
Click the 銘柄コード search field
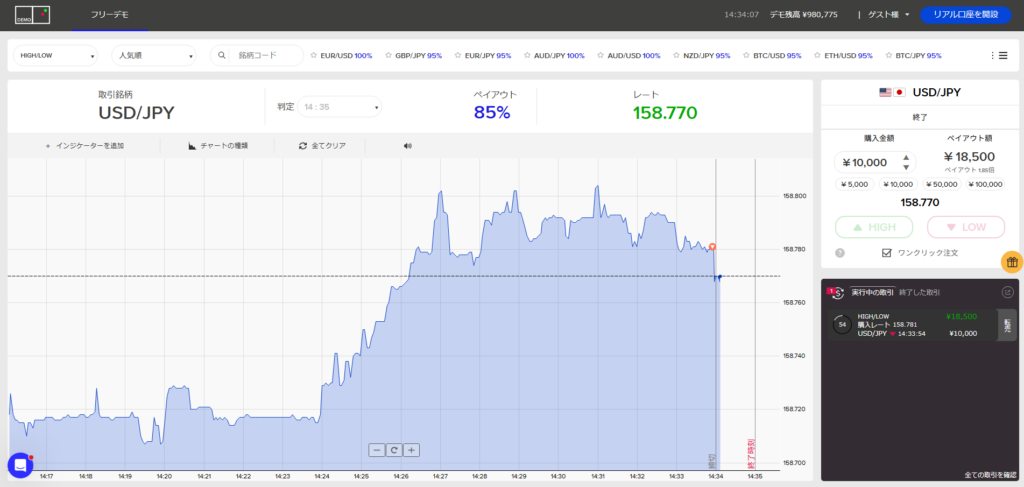click(266, 56)
